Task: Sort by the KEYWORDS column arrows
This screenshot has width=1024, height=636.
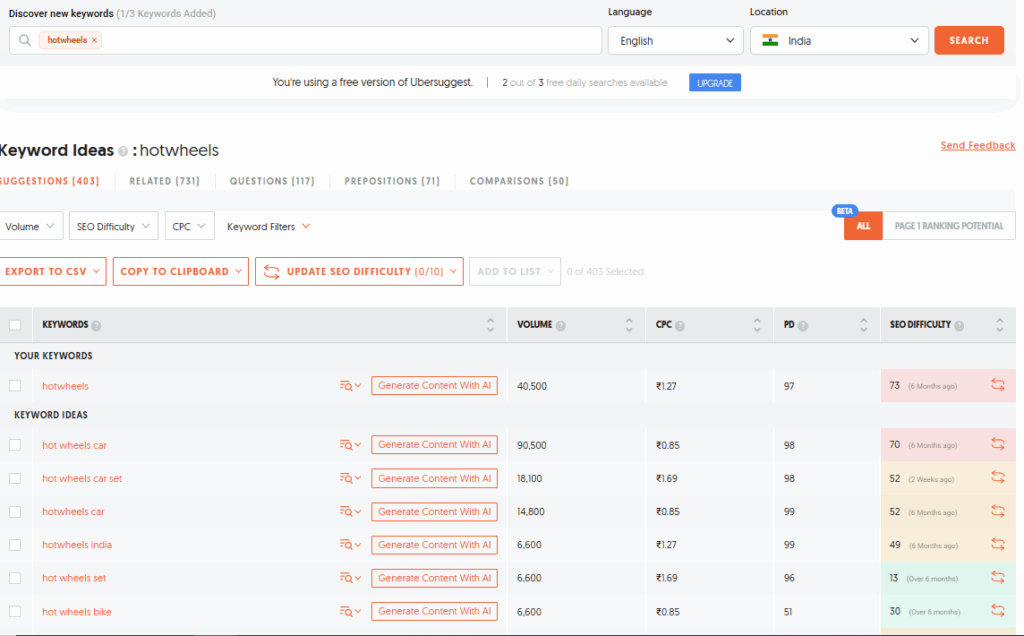Action: click(490, 325)
